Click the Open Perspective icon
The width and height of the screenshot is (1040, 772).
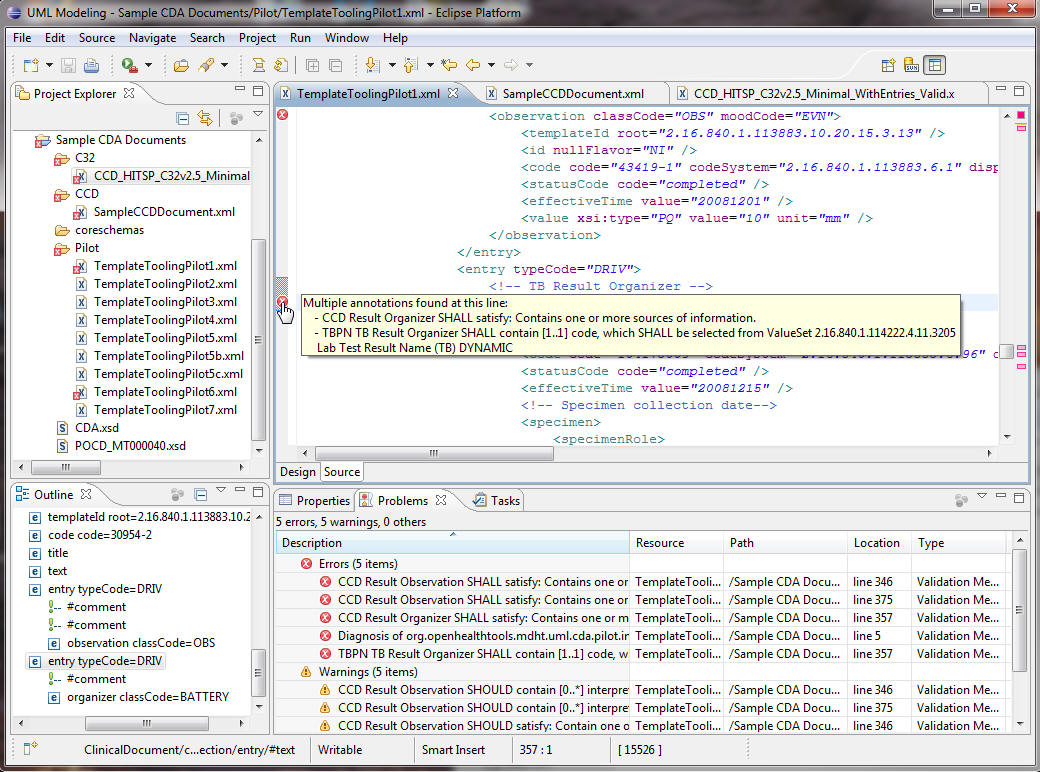[x=887, y=66]
